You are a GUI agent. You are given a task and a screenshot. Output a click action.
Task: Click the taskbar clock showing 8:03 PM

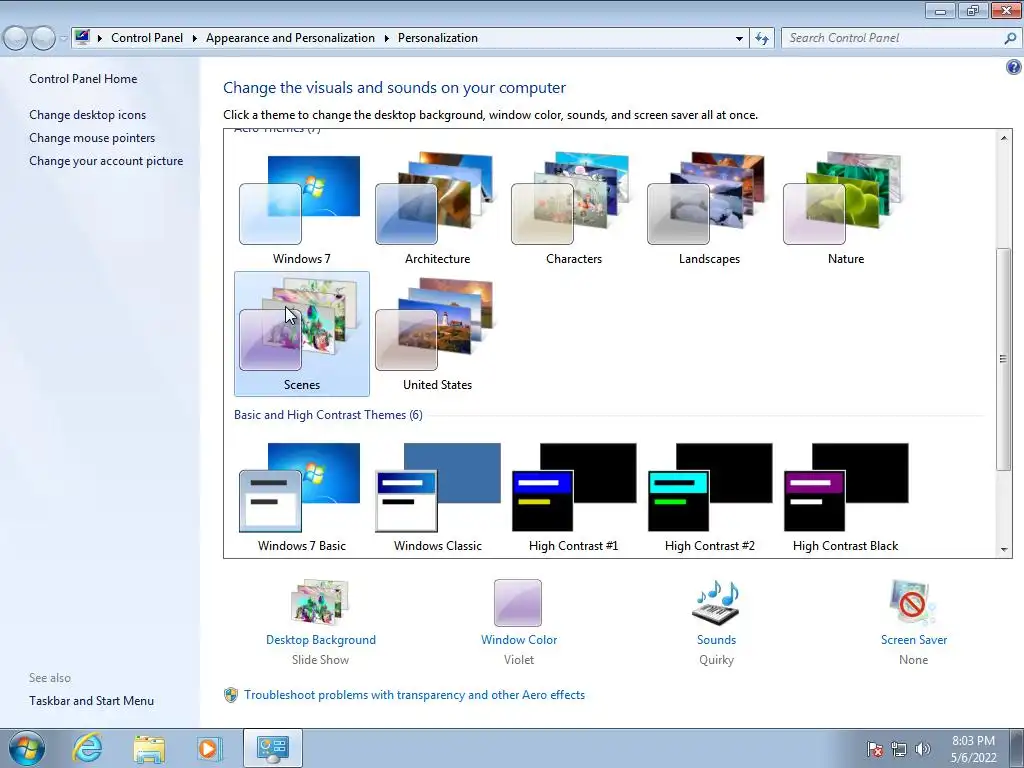[973, 748]
